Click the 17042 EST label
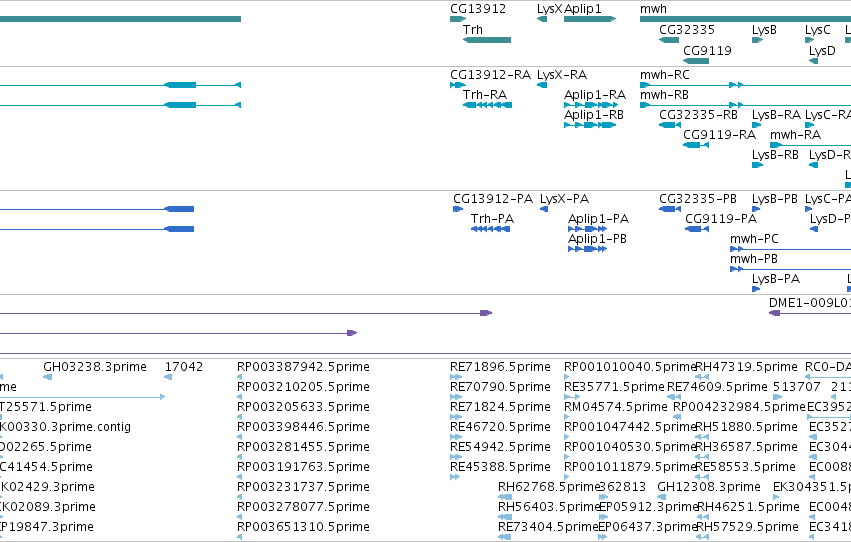The image size is (851, 542). click(183, 367)
